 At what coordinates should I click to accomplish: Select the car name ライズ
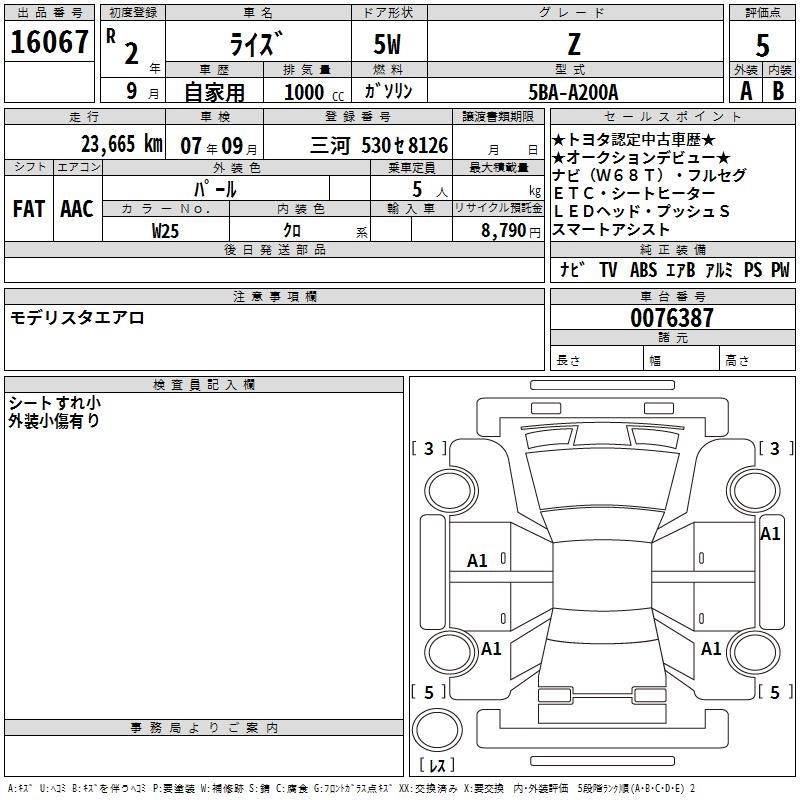[x=256, y=43]
